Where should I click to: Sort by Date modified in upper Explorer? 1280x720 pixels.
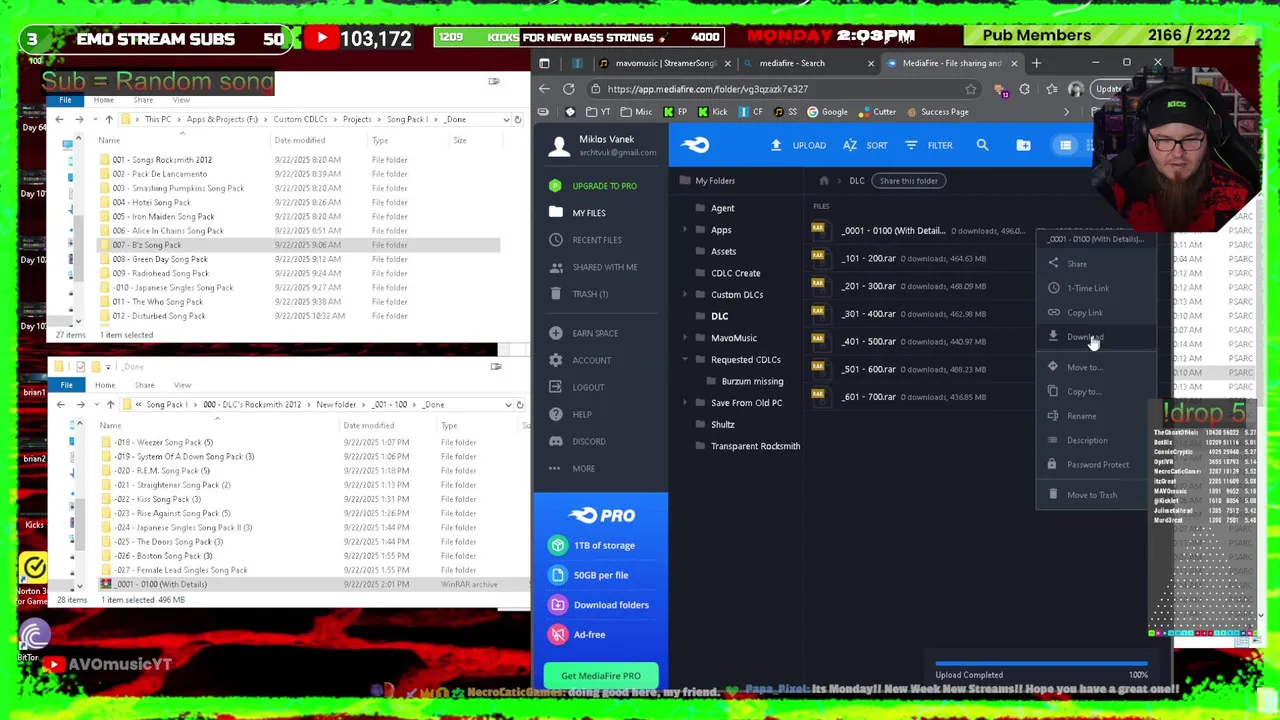(x=300, y=140)
